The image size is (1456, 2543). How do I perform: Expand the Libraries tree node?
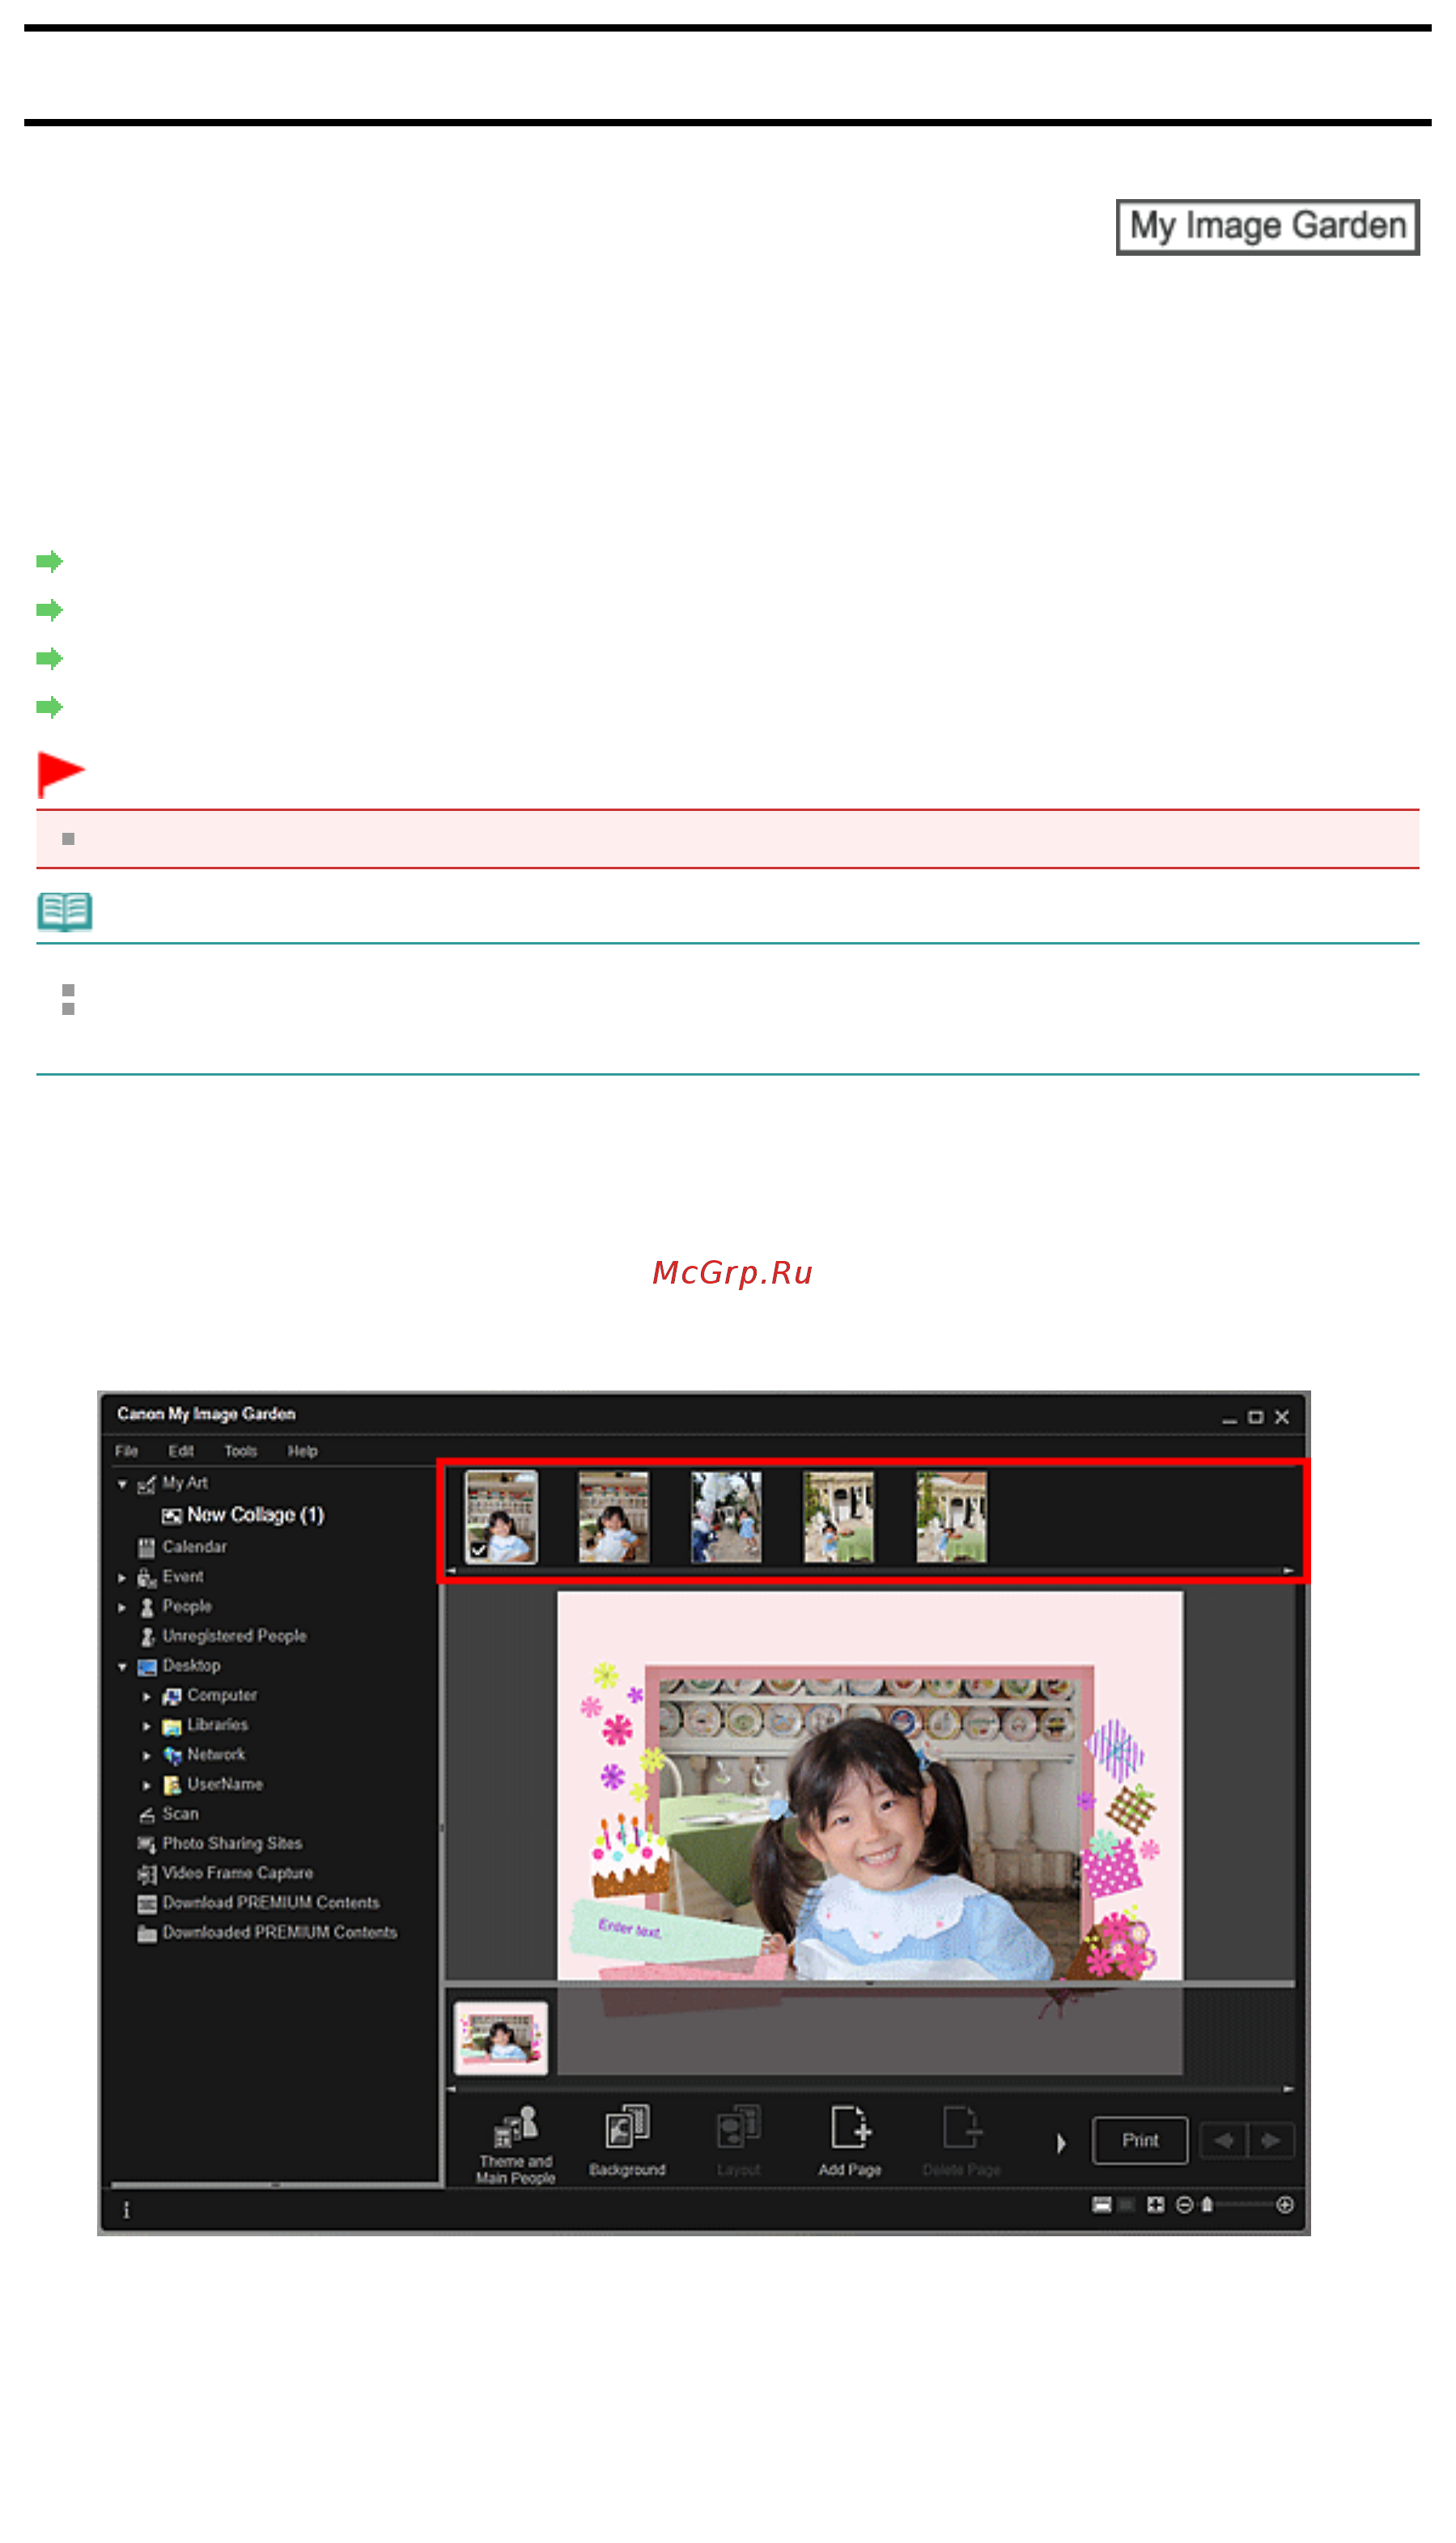(147, 1726)
